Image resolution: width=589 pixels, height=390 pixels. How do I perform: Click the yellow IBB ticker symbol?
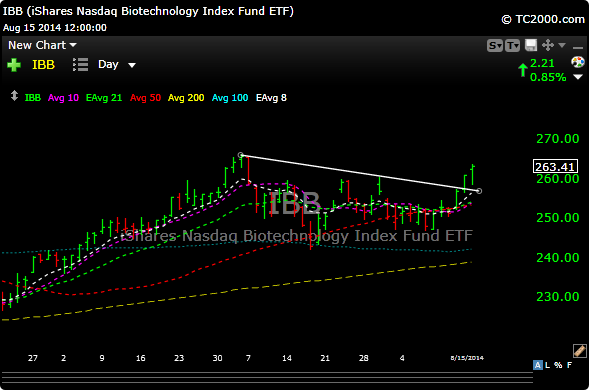[x=44, y=65]
